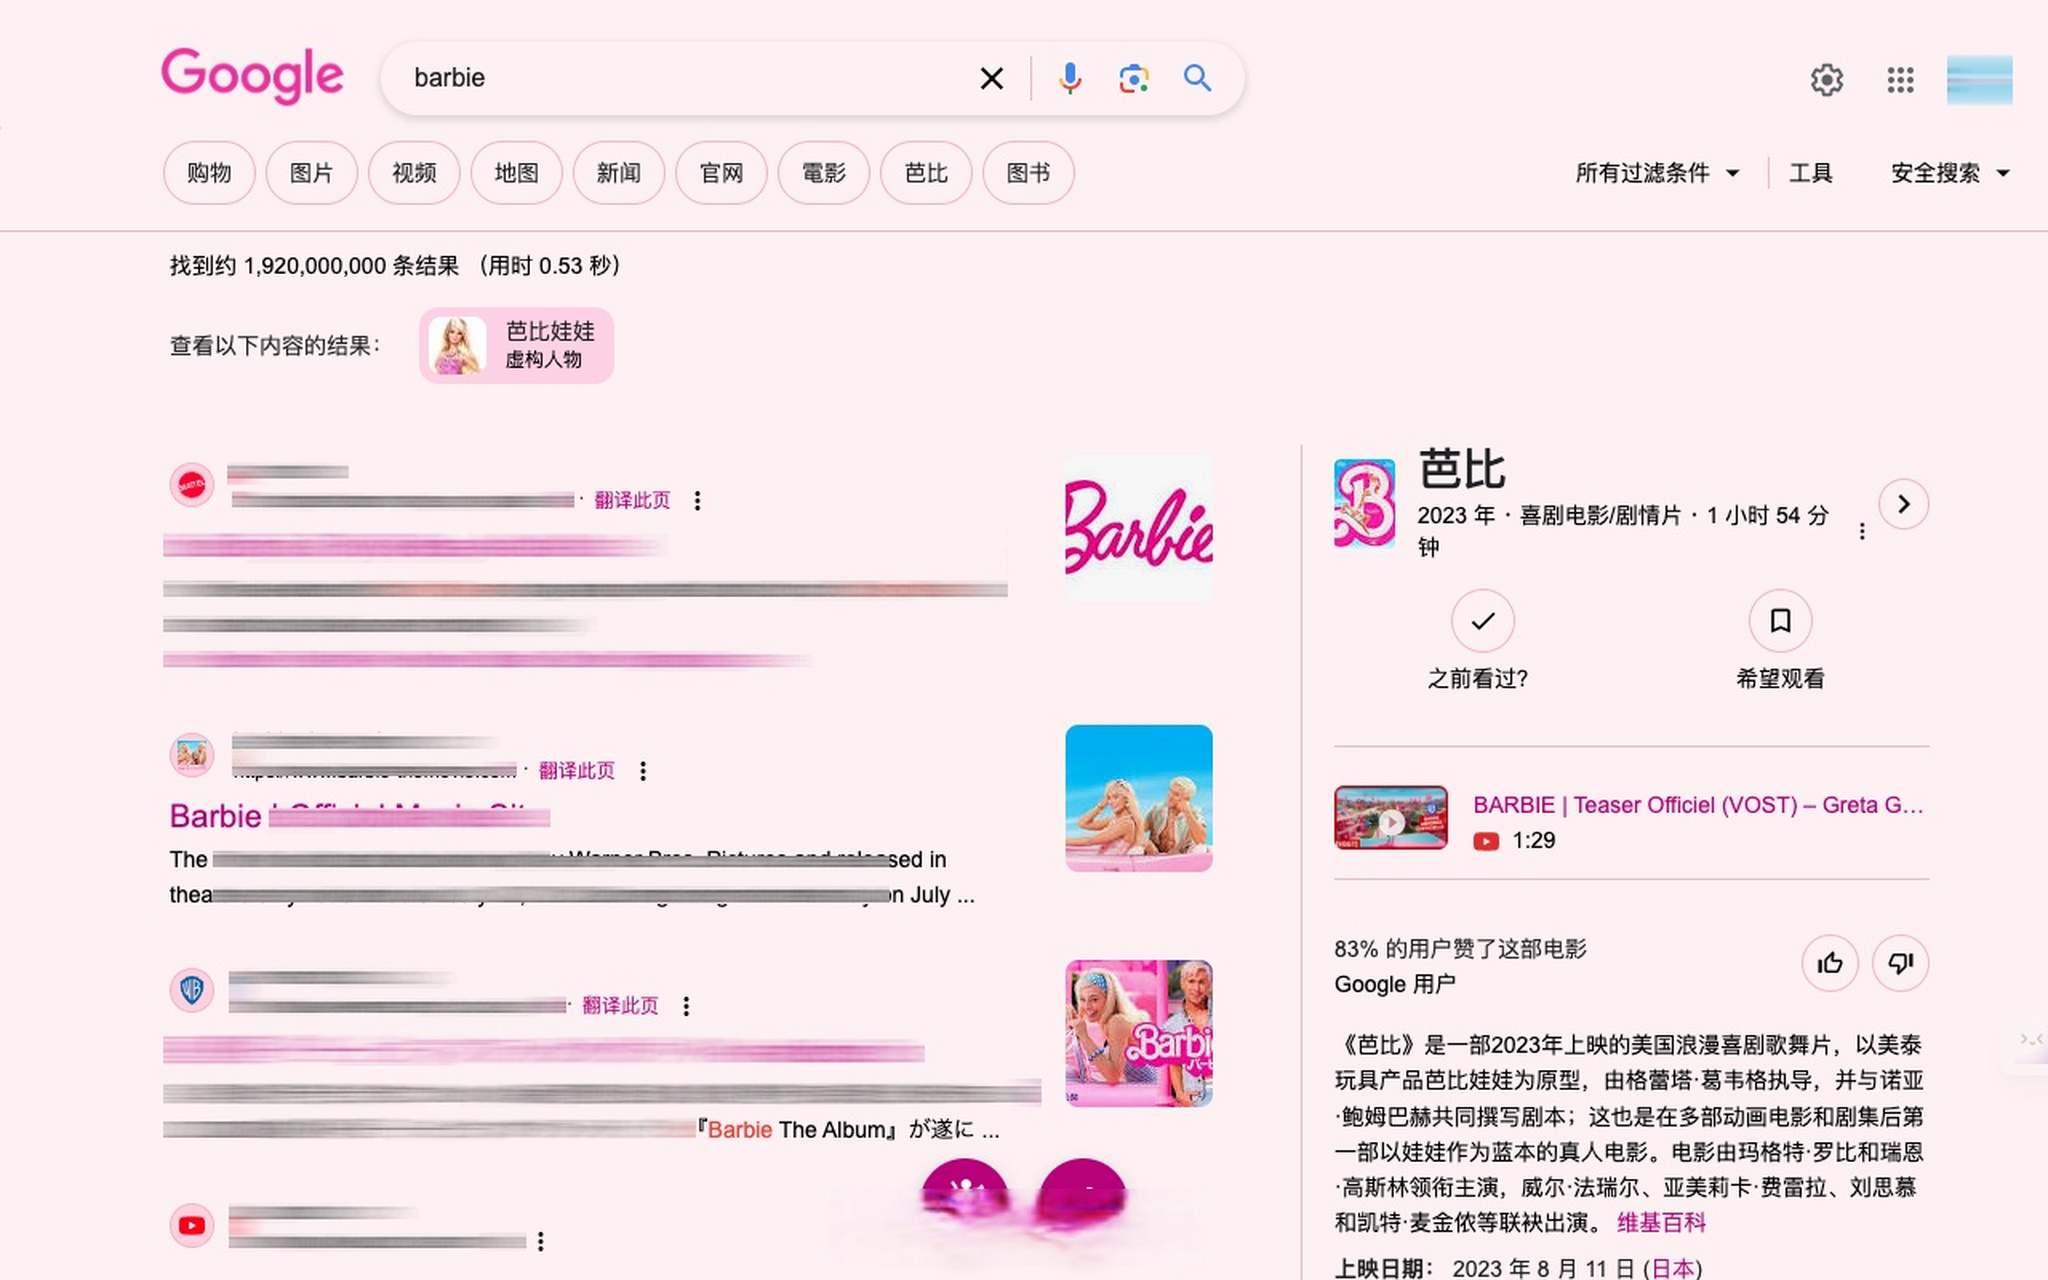This screenshot has width=2048, height=1280.
Task: Expand movie details via the right chevron
Action: pos(1904,505)
